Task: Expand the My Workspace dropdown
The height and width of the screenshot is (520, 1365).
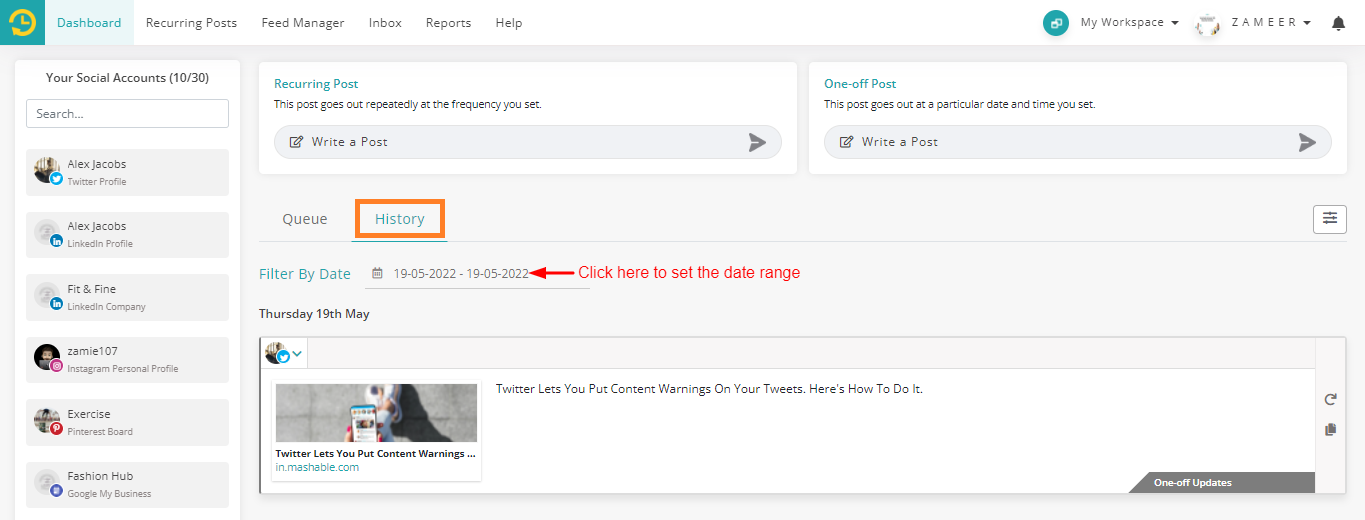Action: [1129, 22]
